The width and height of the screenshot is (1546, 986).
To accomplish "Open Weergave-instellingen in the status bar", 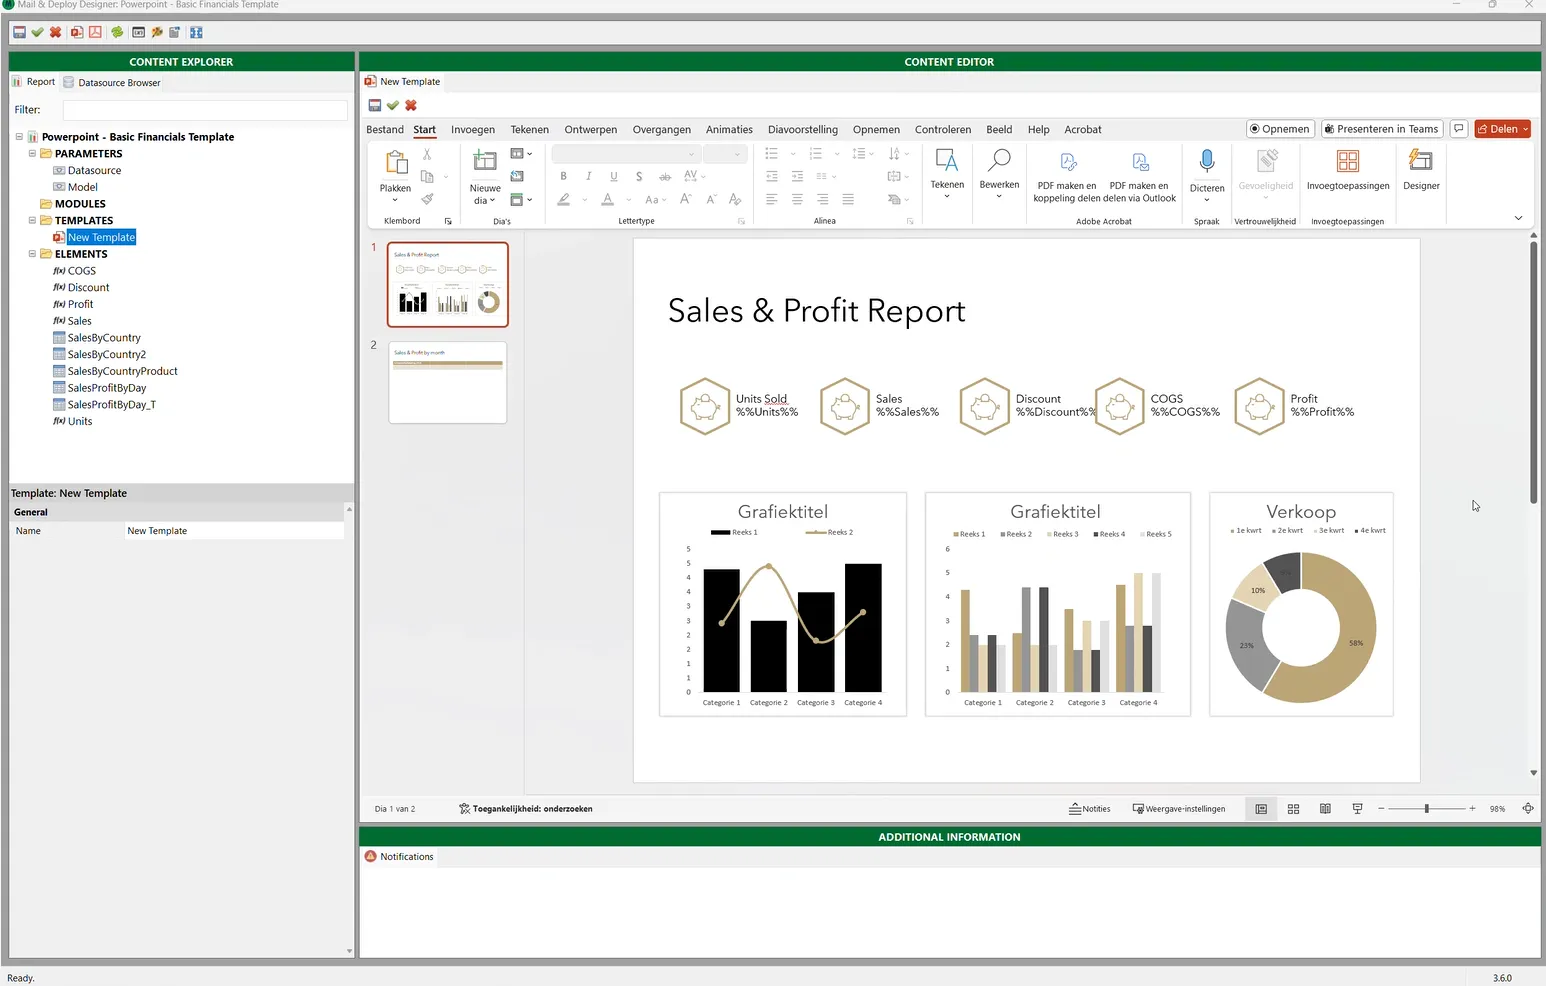I will tap(1179, 809).
